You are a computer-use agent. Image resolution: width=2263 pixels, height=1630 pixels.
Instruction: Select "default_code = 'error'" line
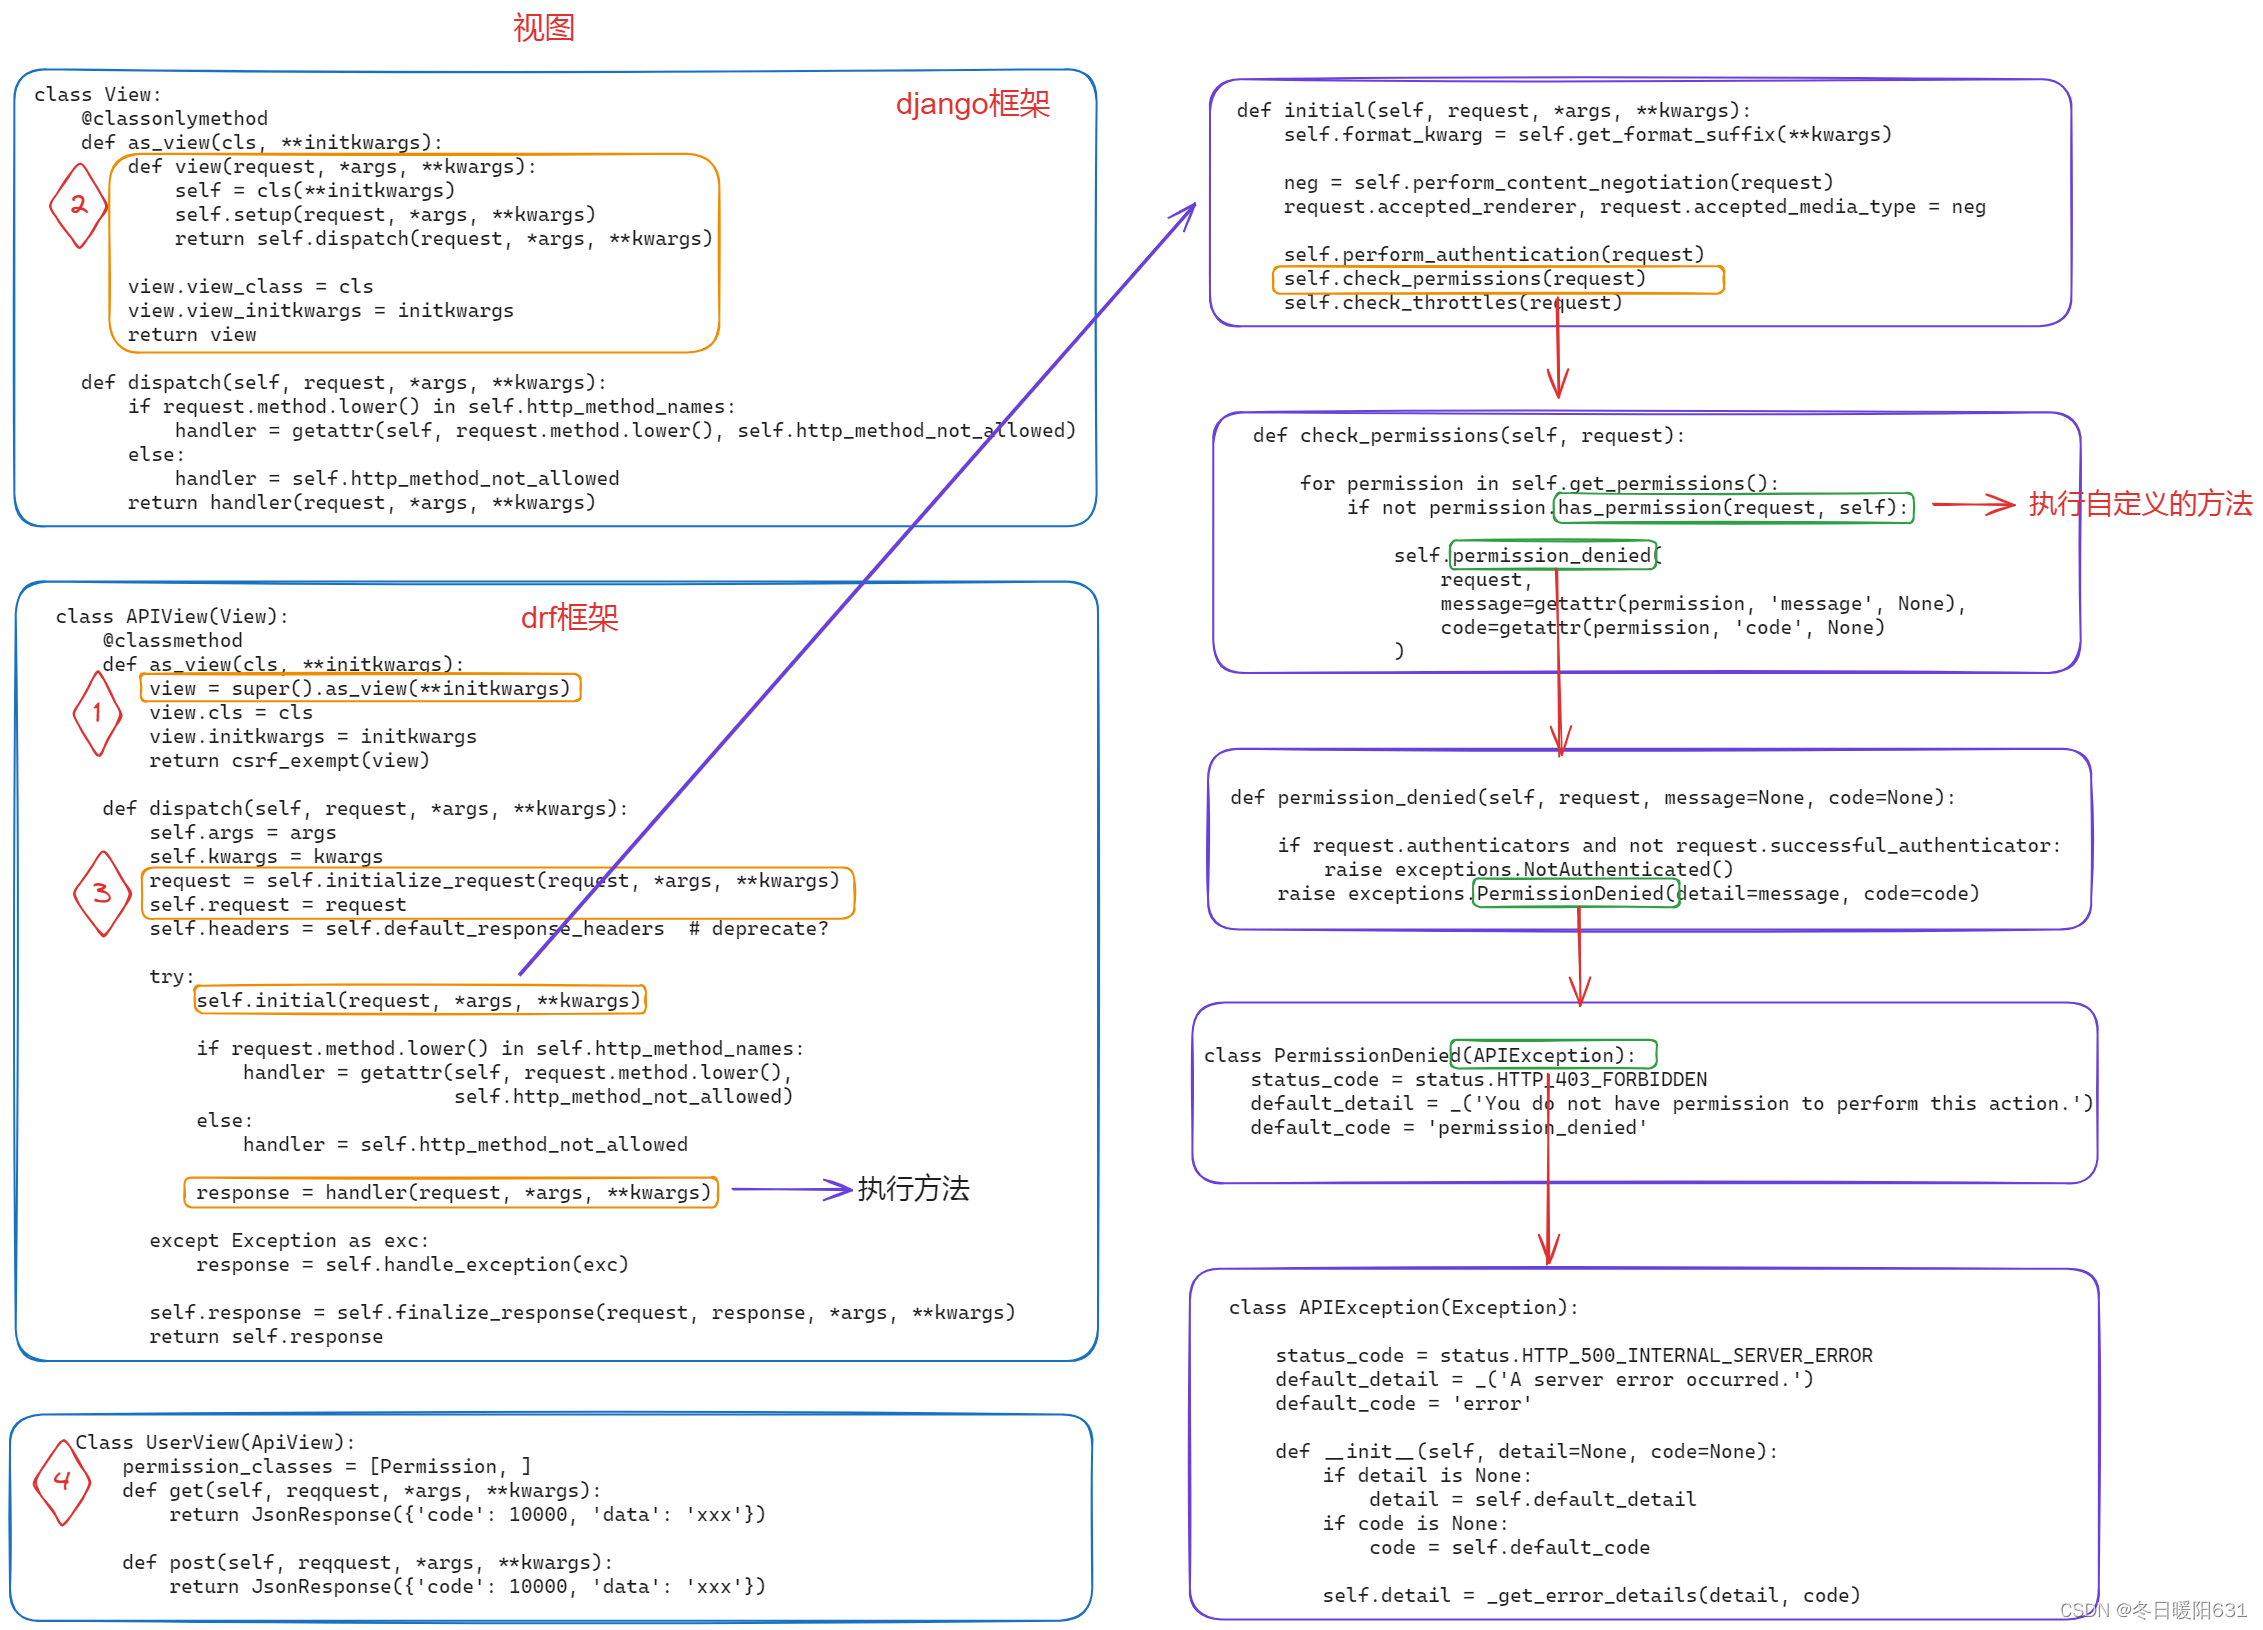(x=1404, y=1404)
